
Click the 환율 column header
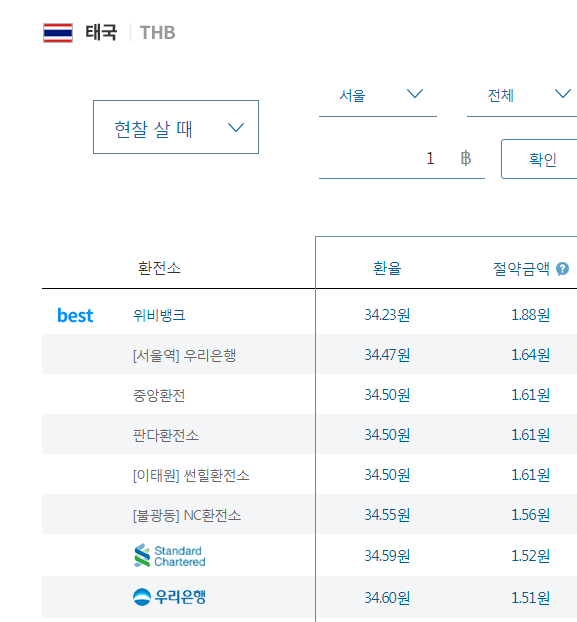point(387,269)
